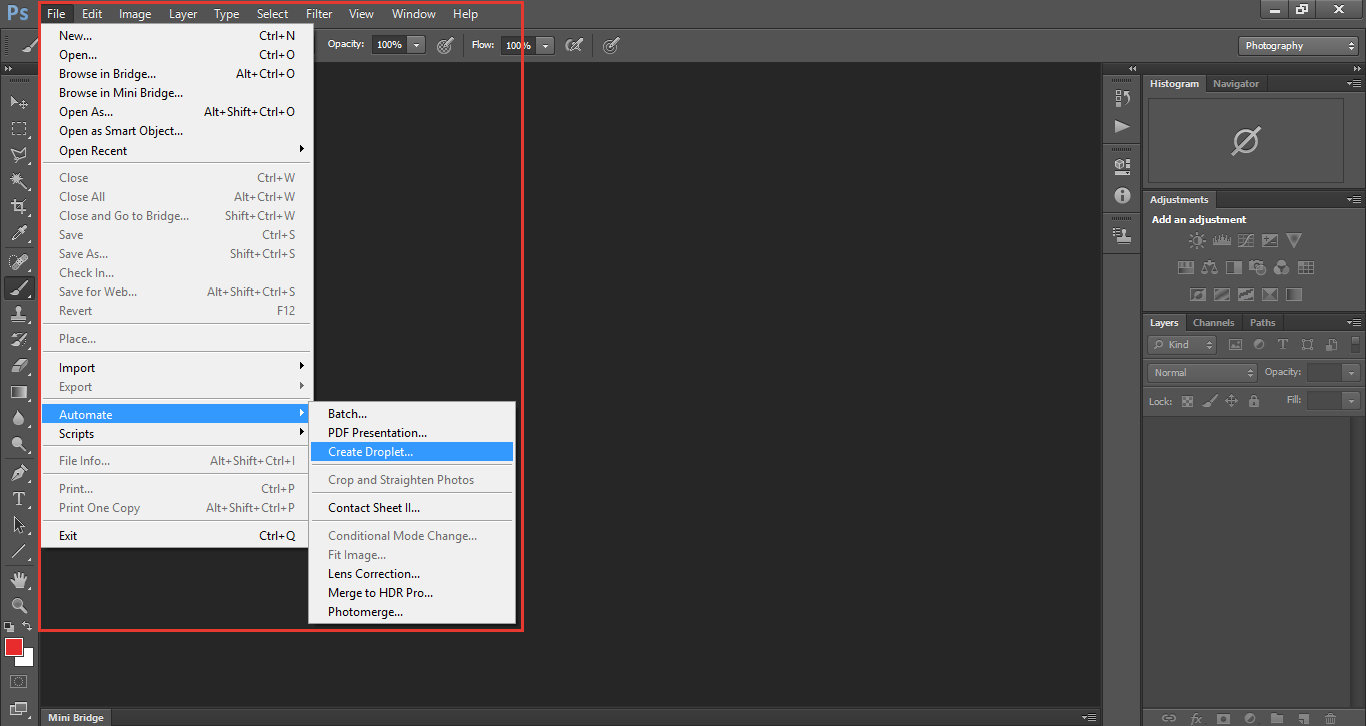
Task: Toggle lock image pixels brush icon
Action: (x=1210, y=401)
